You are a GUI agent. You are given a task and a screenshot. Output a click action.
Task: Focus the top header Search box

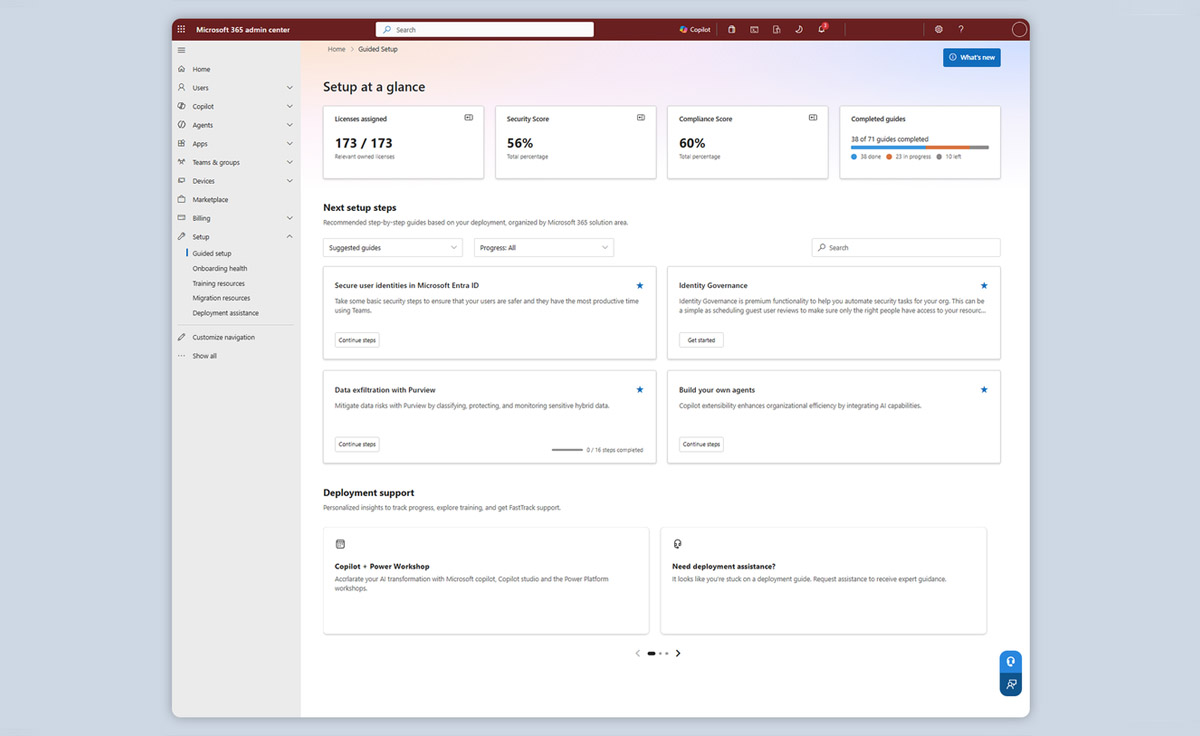point(485,30)
